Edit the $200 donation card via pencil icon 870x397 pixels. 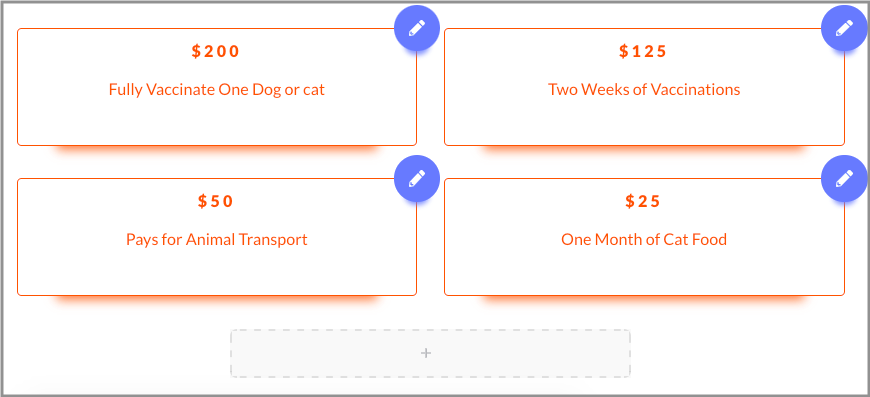pos(417,28)
